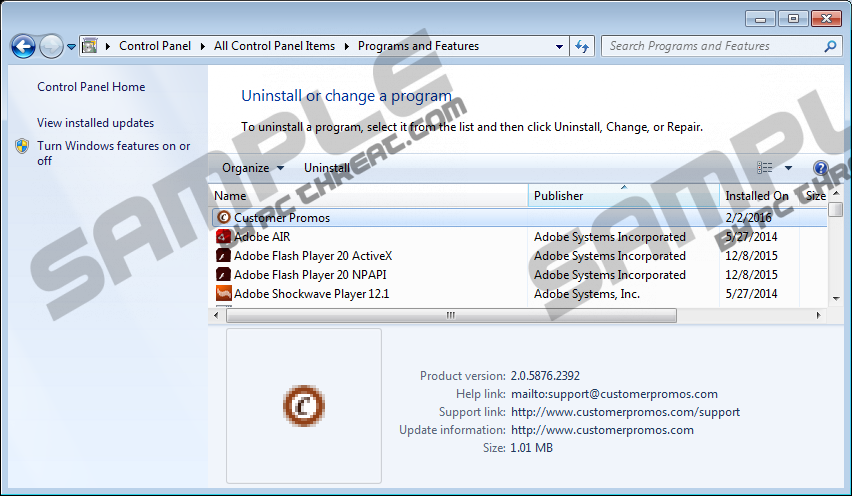Click Uninstall in the toolbar

pyautogui.click(x=327, y=168)
